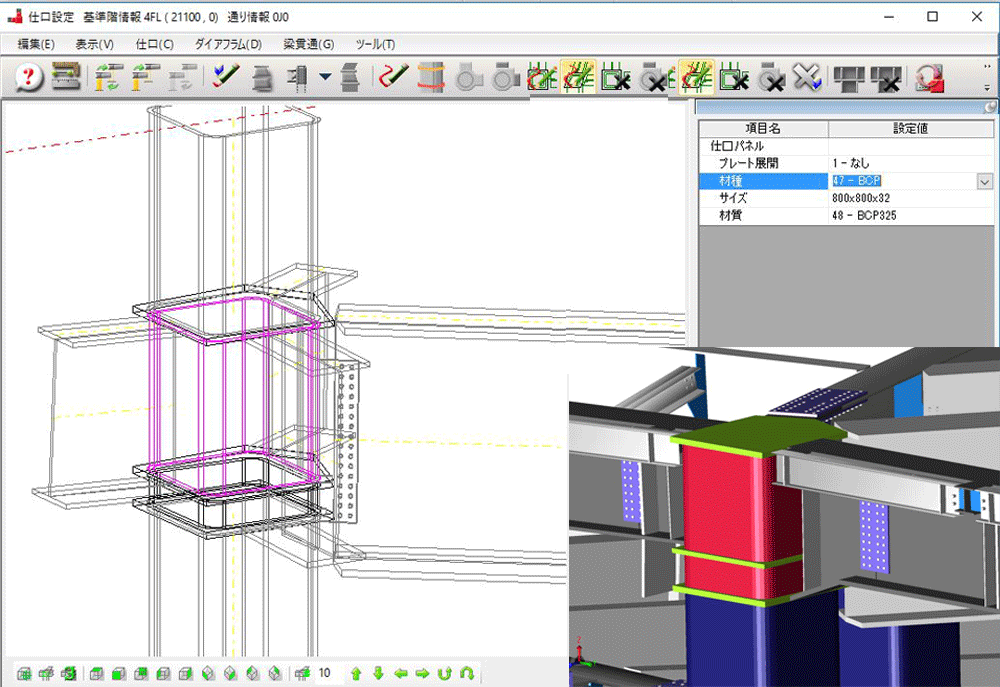1000x687 pixels.
Task: Open the 材種 value dropdown arrow
Action: point(984,181)
